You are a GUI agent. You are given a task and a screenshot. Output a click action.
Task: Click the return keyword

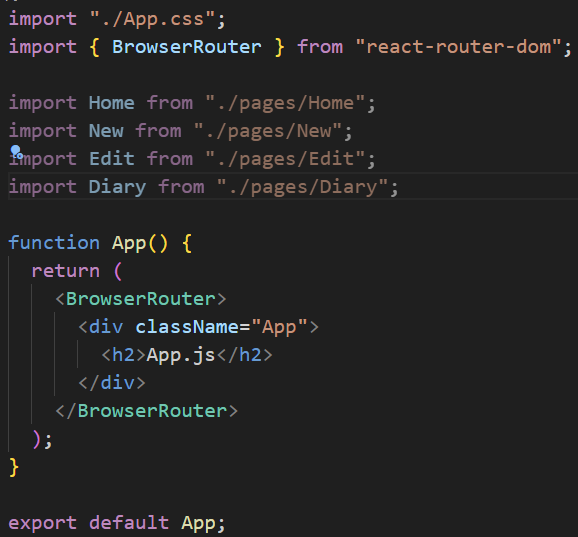coord(66,271)
